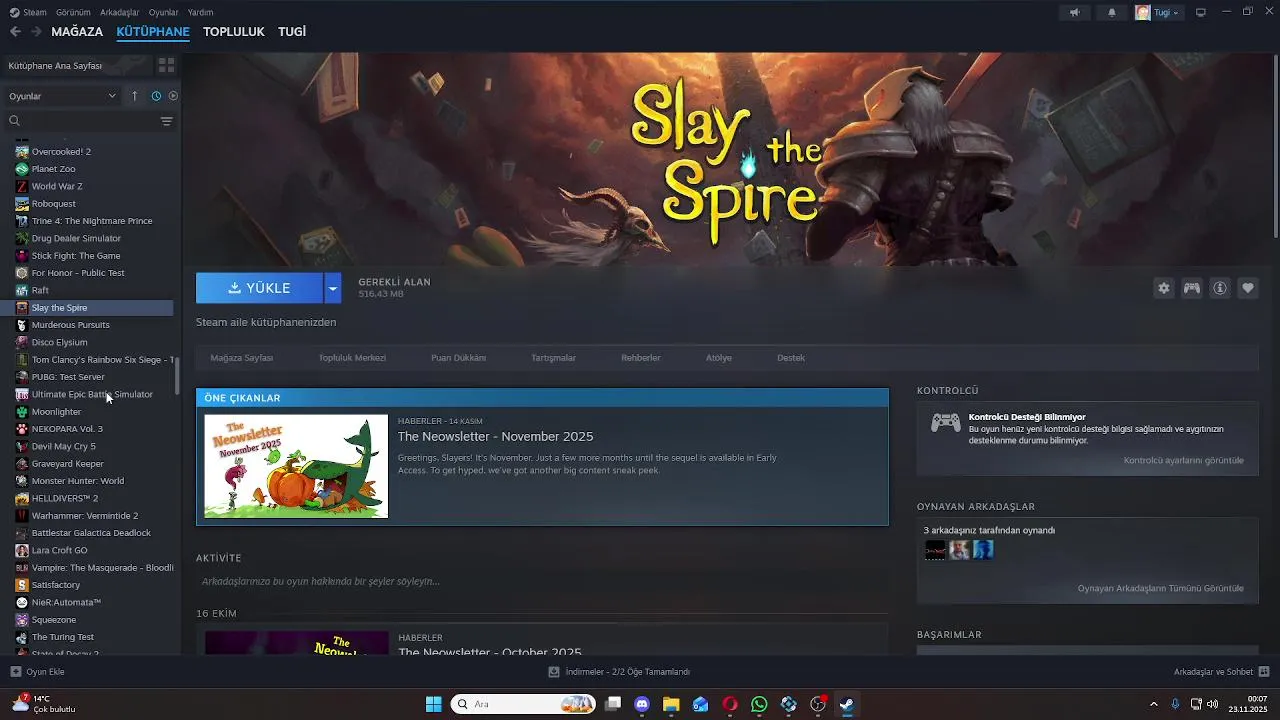Open WhatsApp from the taskbar
This screenshot has height=720, width=1280.
tap(759, 704)
